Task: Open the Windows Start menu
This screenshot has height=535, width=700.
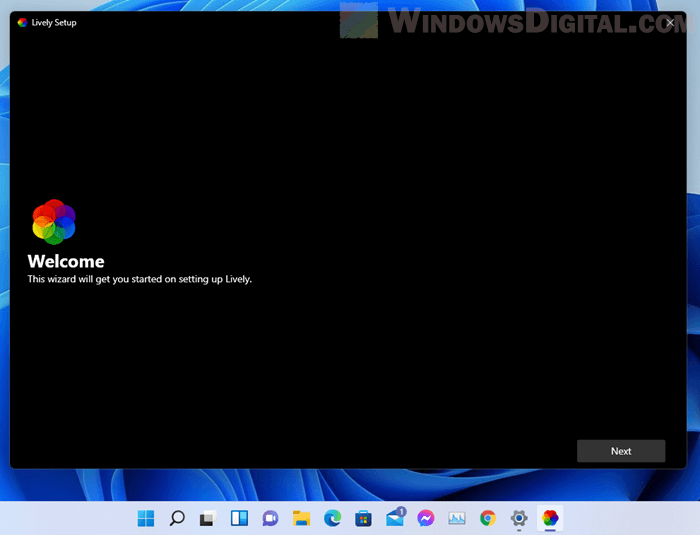Action: pos(146,518)
